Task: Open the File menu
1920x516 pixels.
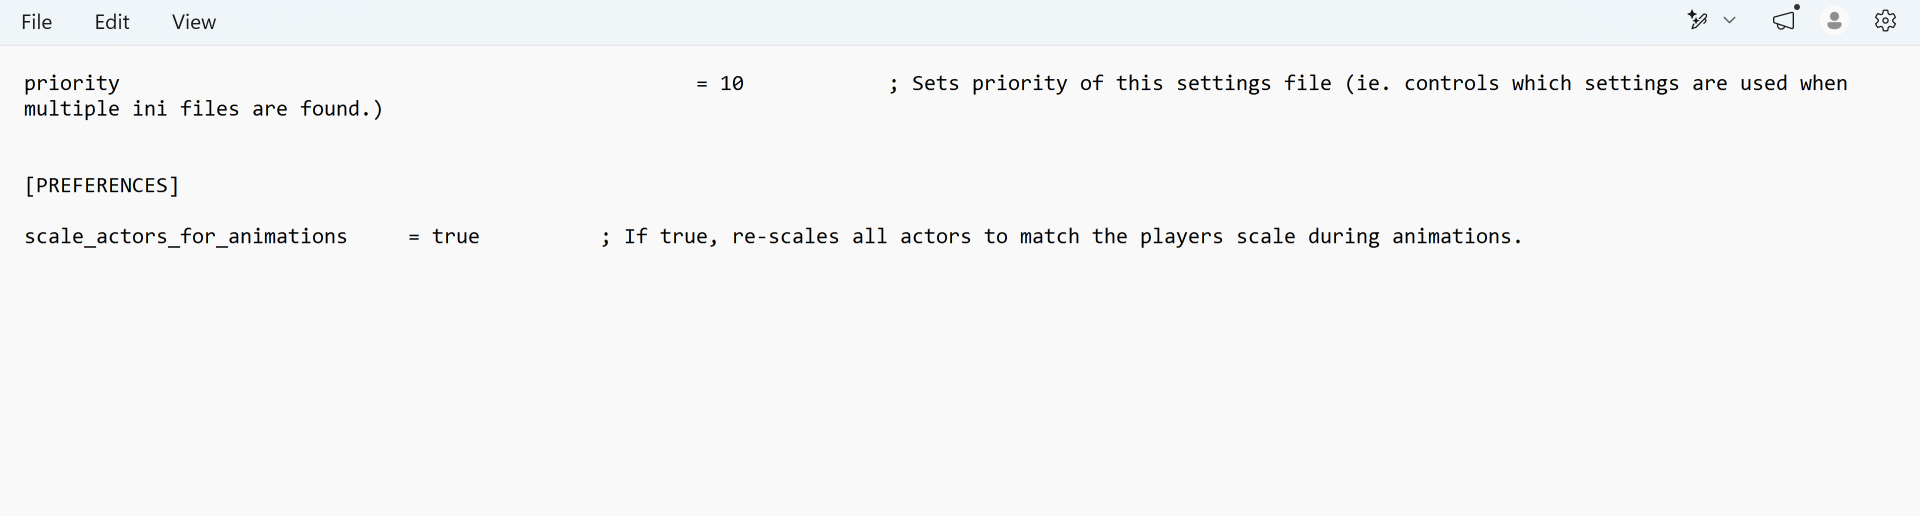Action: [37, 22]
